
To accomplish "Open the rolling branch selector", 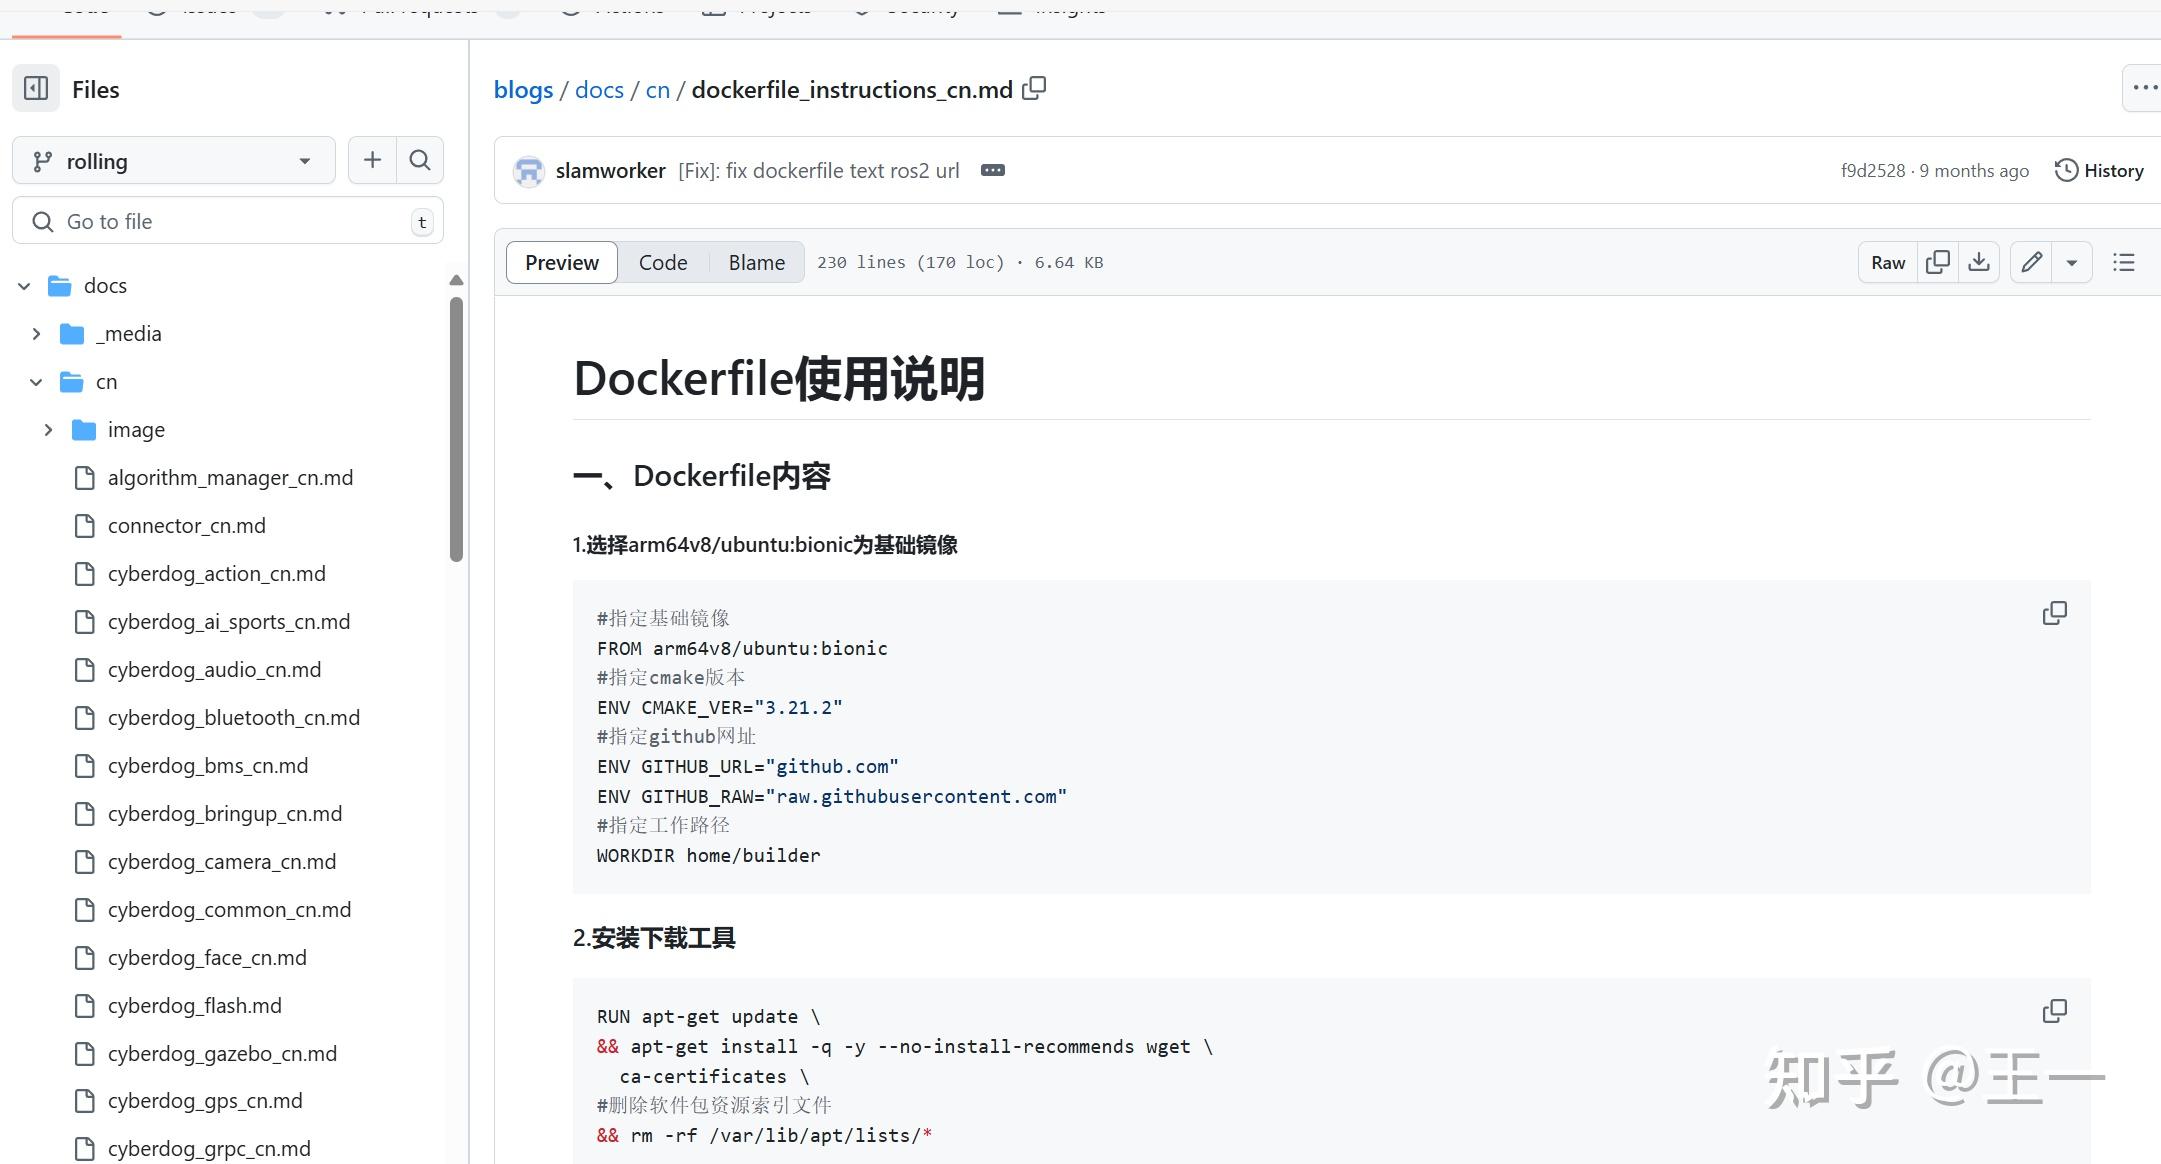I will click(x=173, y=160).
